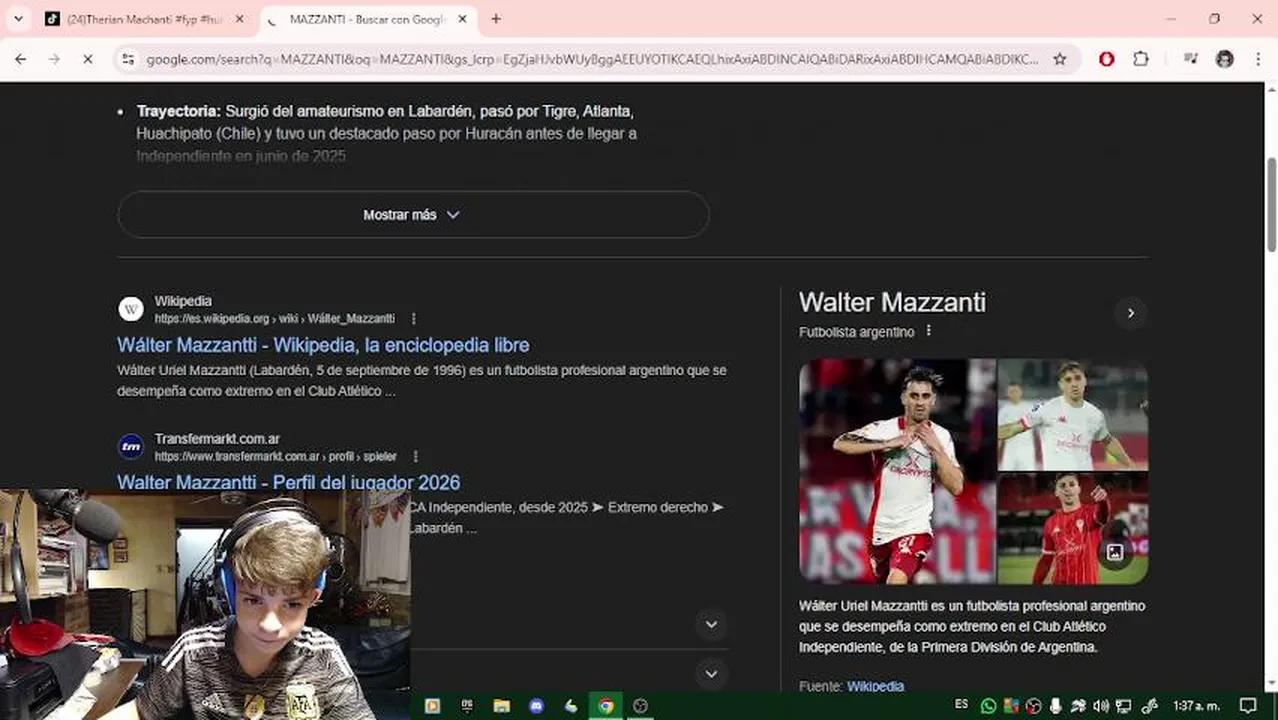
Task: Click the Transfermarkt site favicon
Action: pos(131,447)
